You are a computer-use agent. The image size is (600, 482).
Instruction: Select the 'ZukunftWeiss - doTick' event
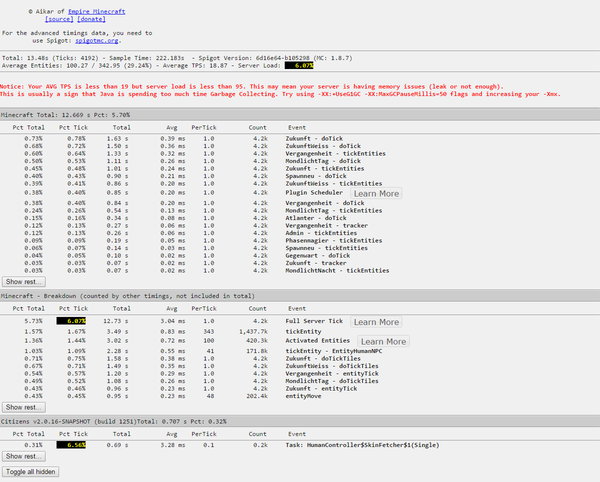pyautogui.click(x=323, y=146)
